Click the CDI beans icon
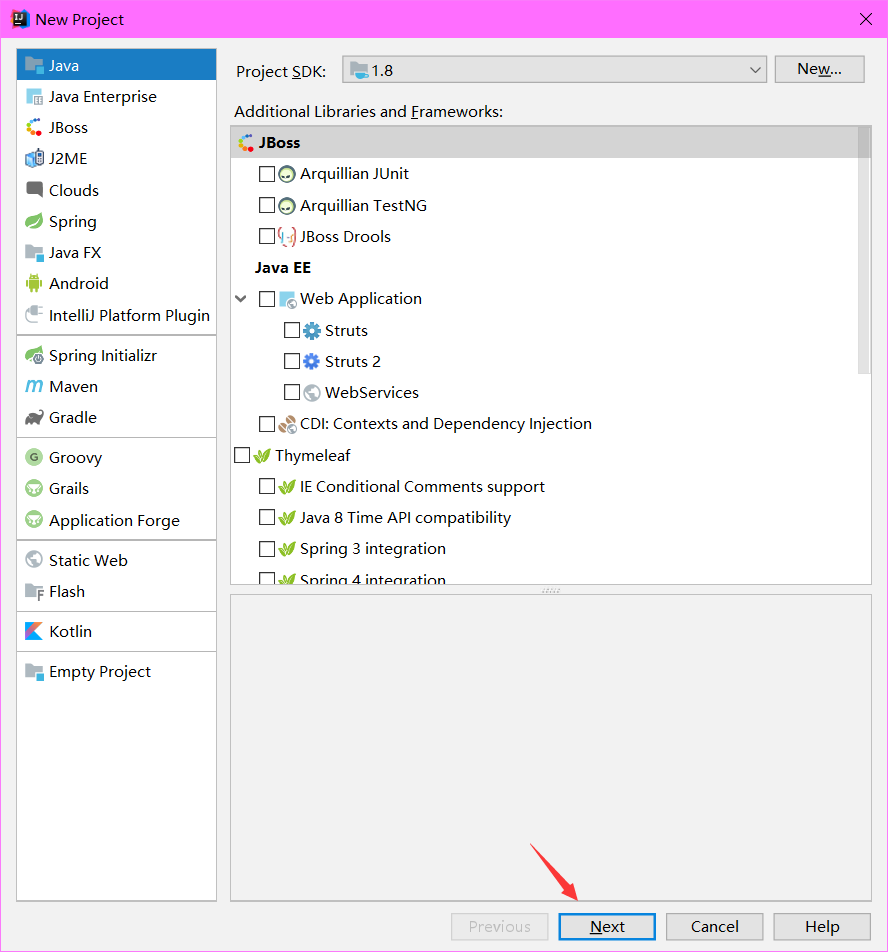Screen dimensions: 888x952 286,424
